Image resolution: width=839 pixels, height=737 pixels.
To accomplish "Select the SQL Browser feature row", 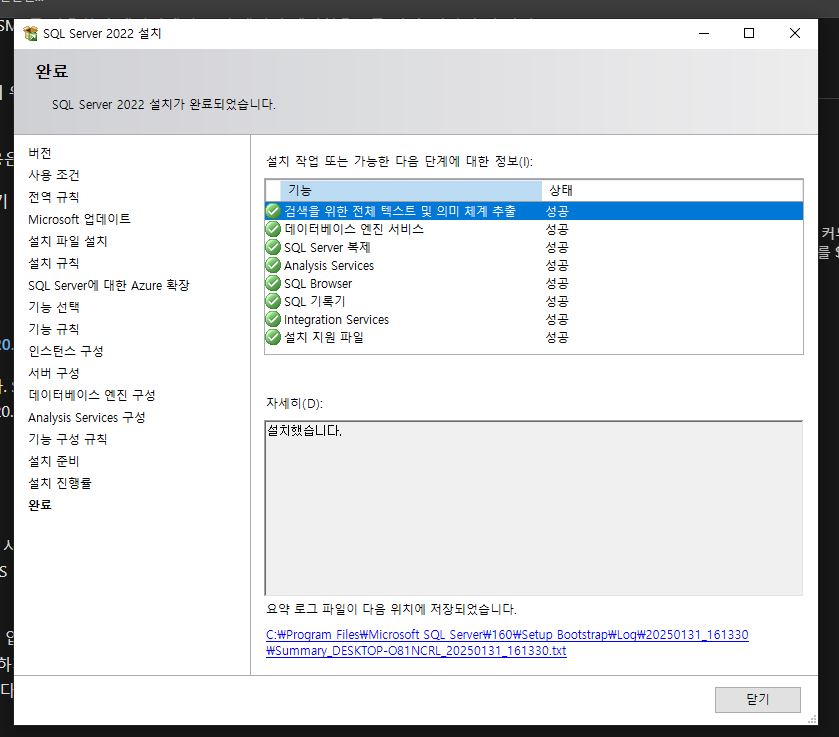I will click(x=534, y=283).
